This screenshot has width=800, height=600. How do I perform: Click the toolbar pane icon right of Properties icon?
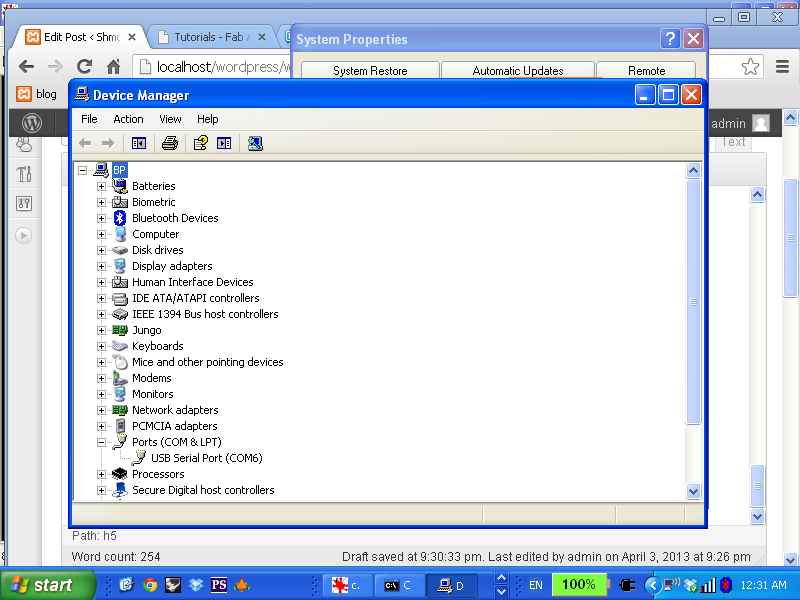(224, 143)
